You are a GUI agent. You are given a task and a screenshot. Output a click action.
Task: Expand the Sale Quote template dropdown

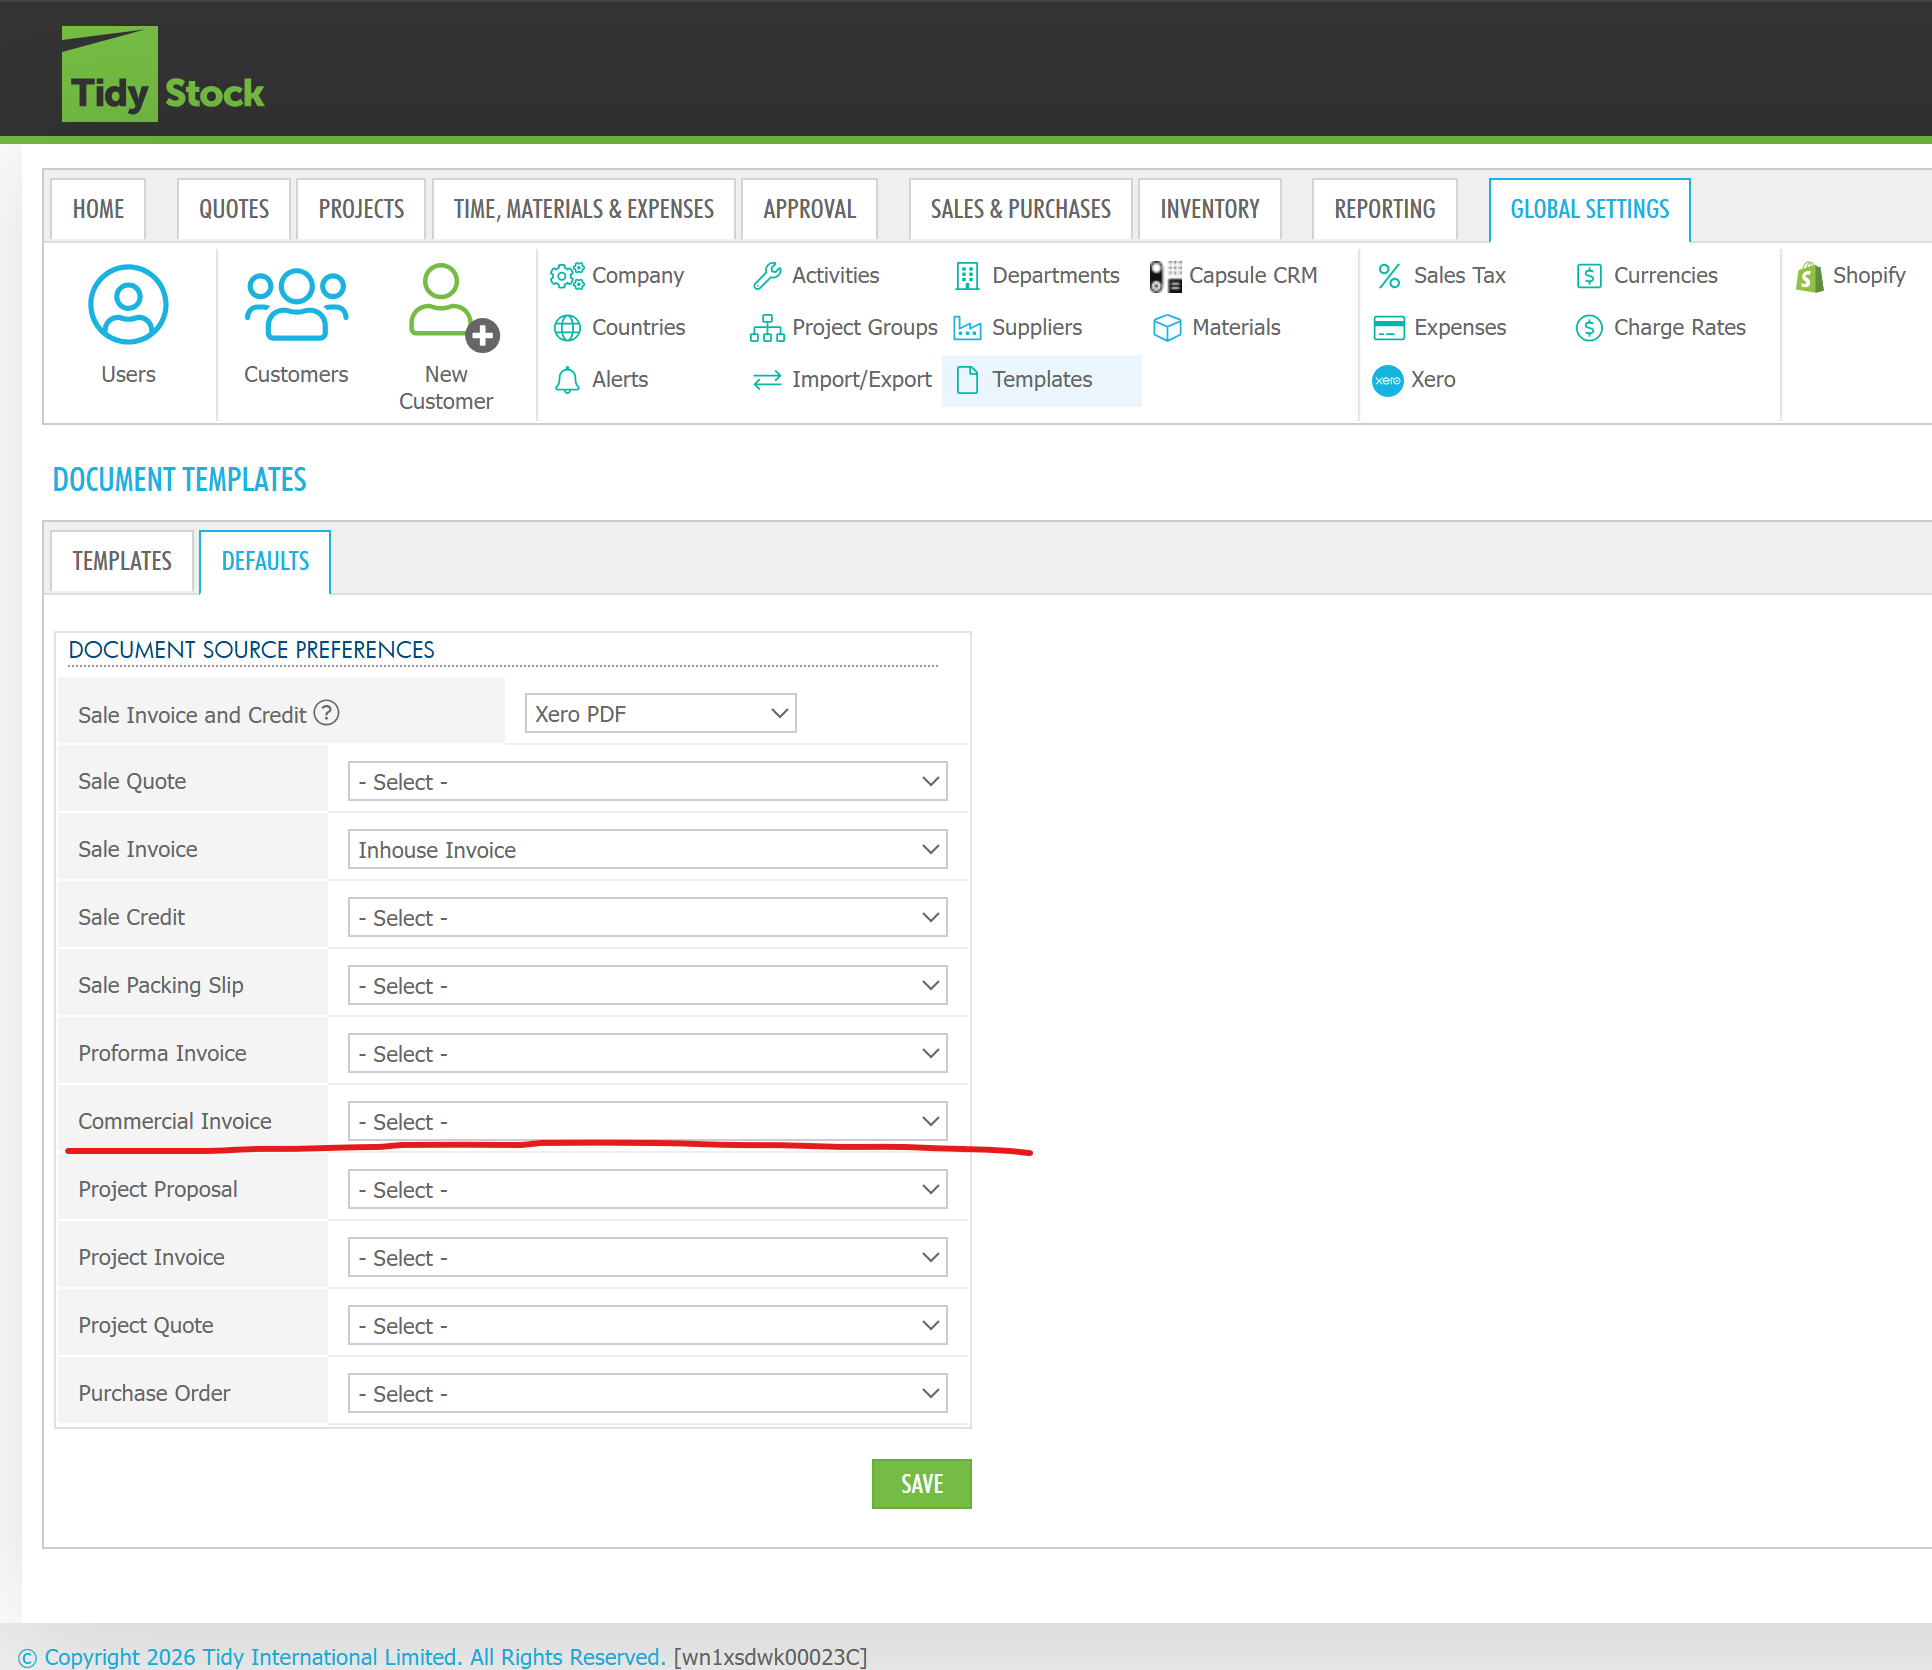tap(648, 782)
